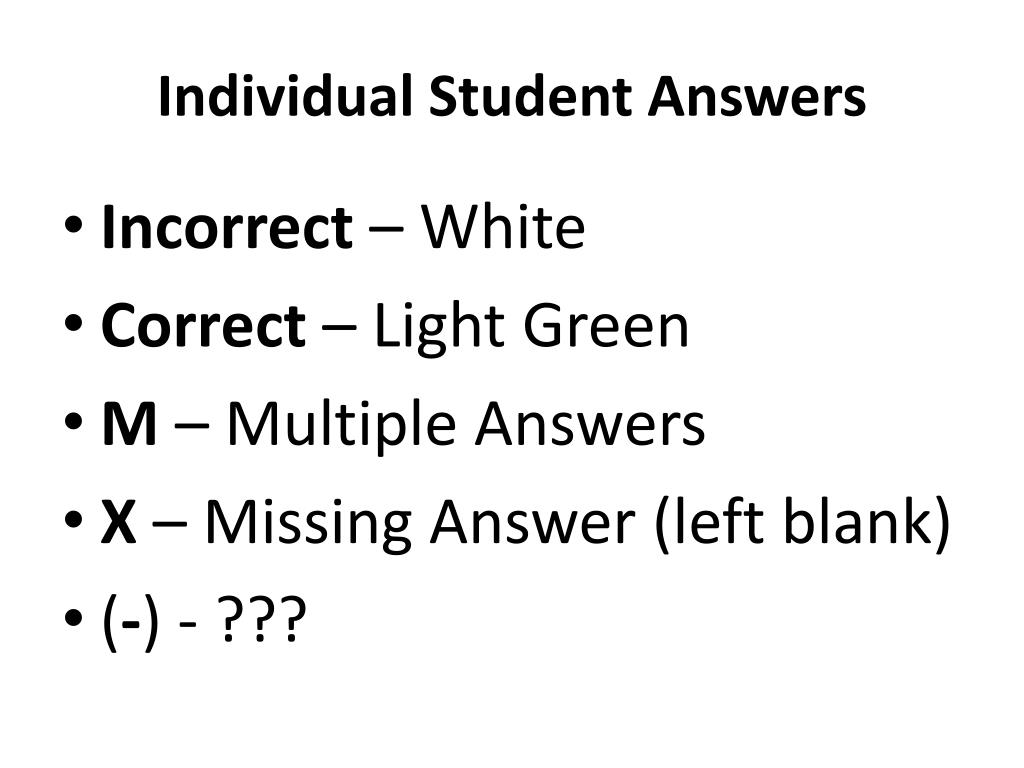Select the bold word Correct
Viewport: 1024px width, 768px height.
(203, 325)
